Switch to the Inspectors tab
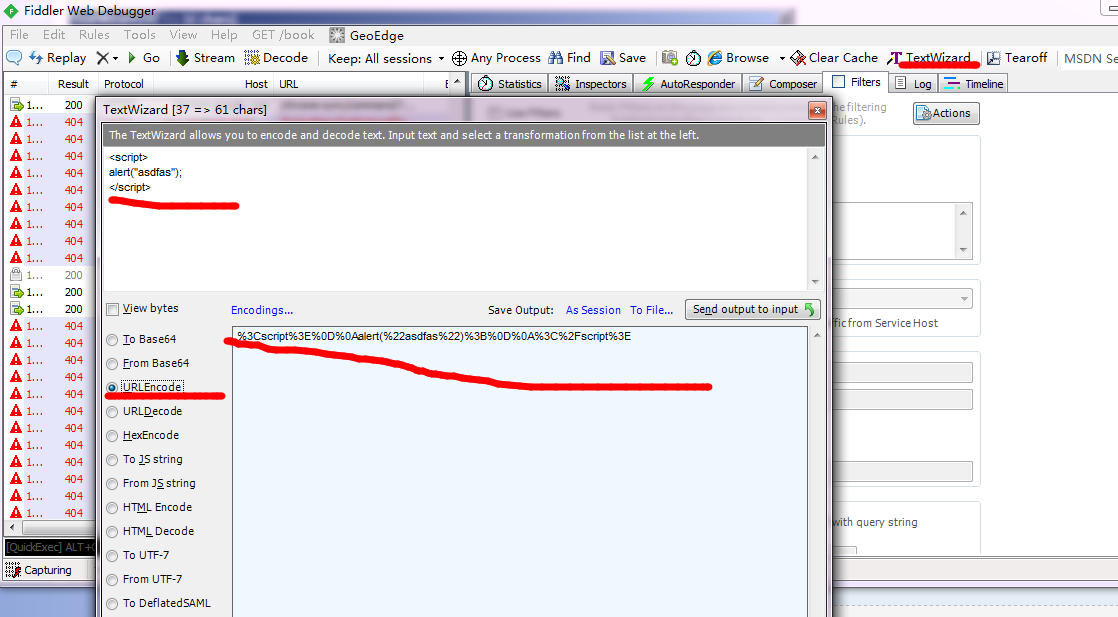Image resolution: width=1118 pixels, height=617 pixels. pos(591,83)
